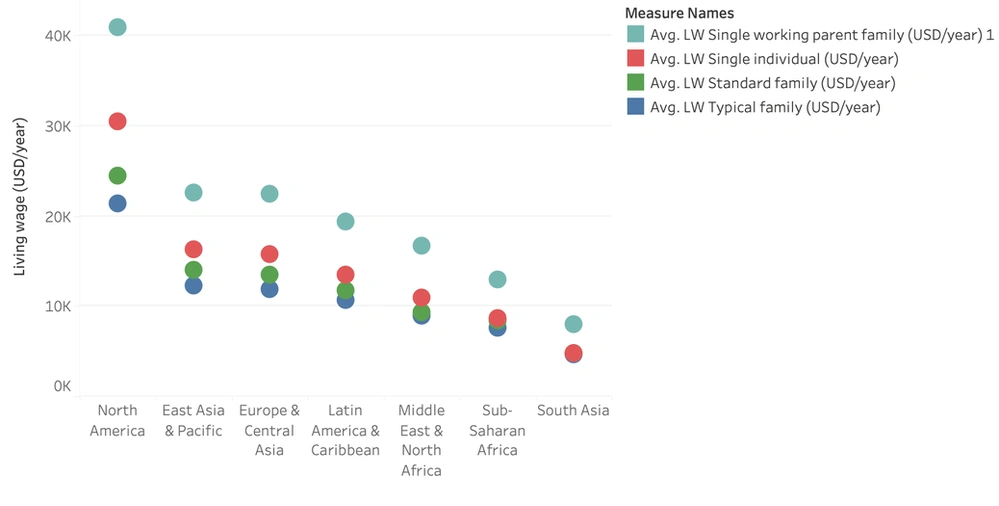Click the South Asia axis label
The height and width of the screenshot is (506, 999).
coord(573,410)
